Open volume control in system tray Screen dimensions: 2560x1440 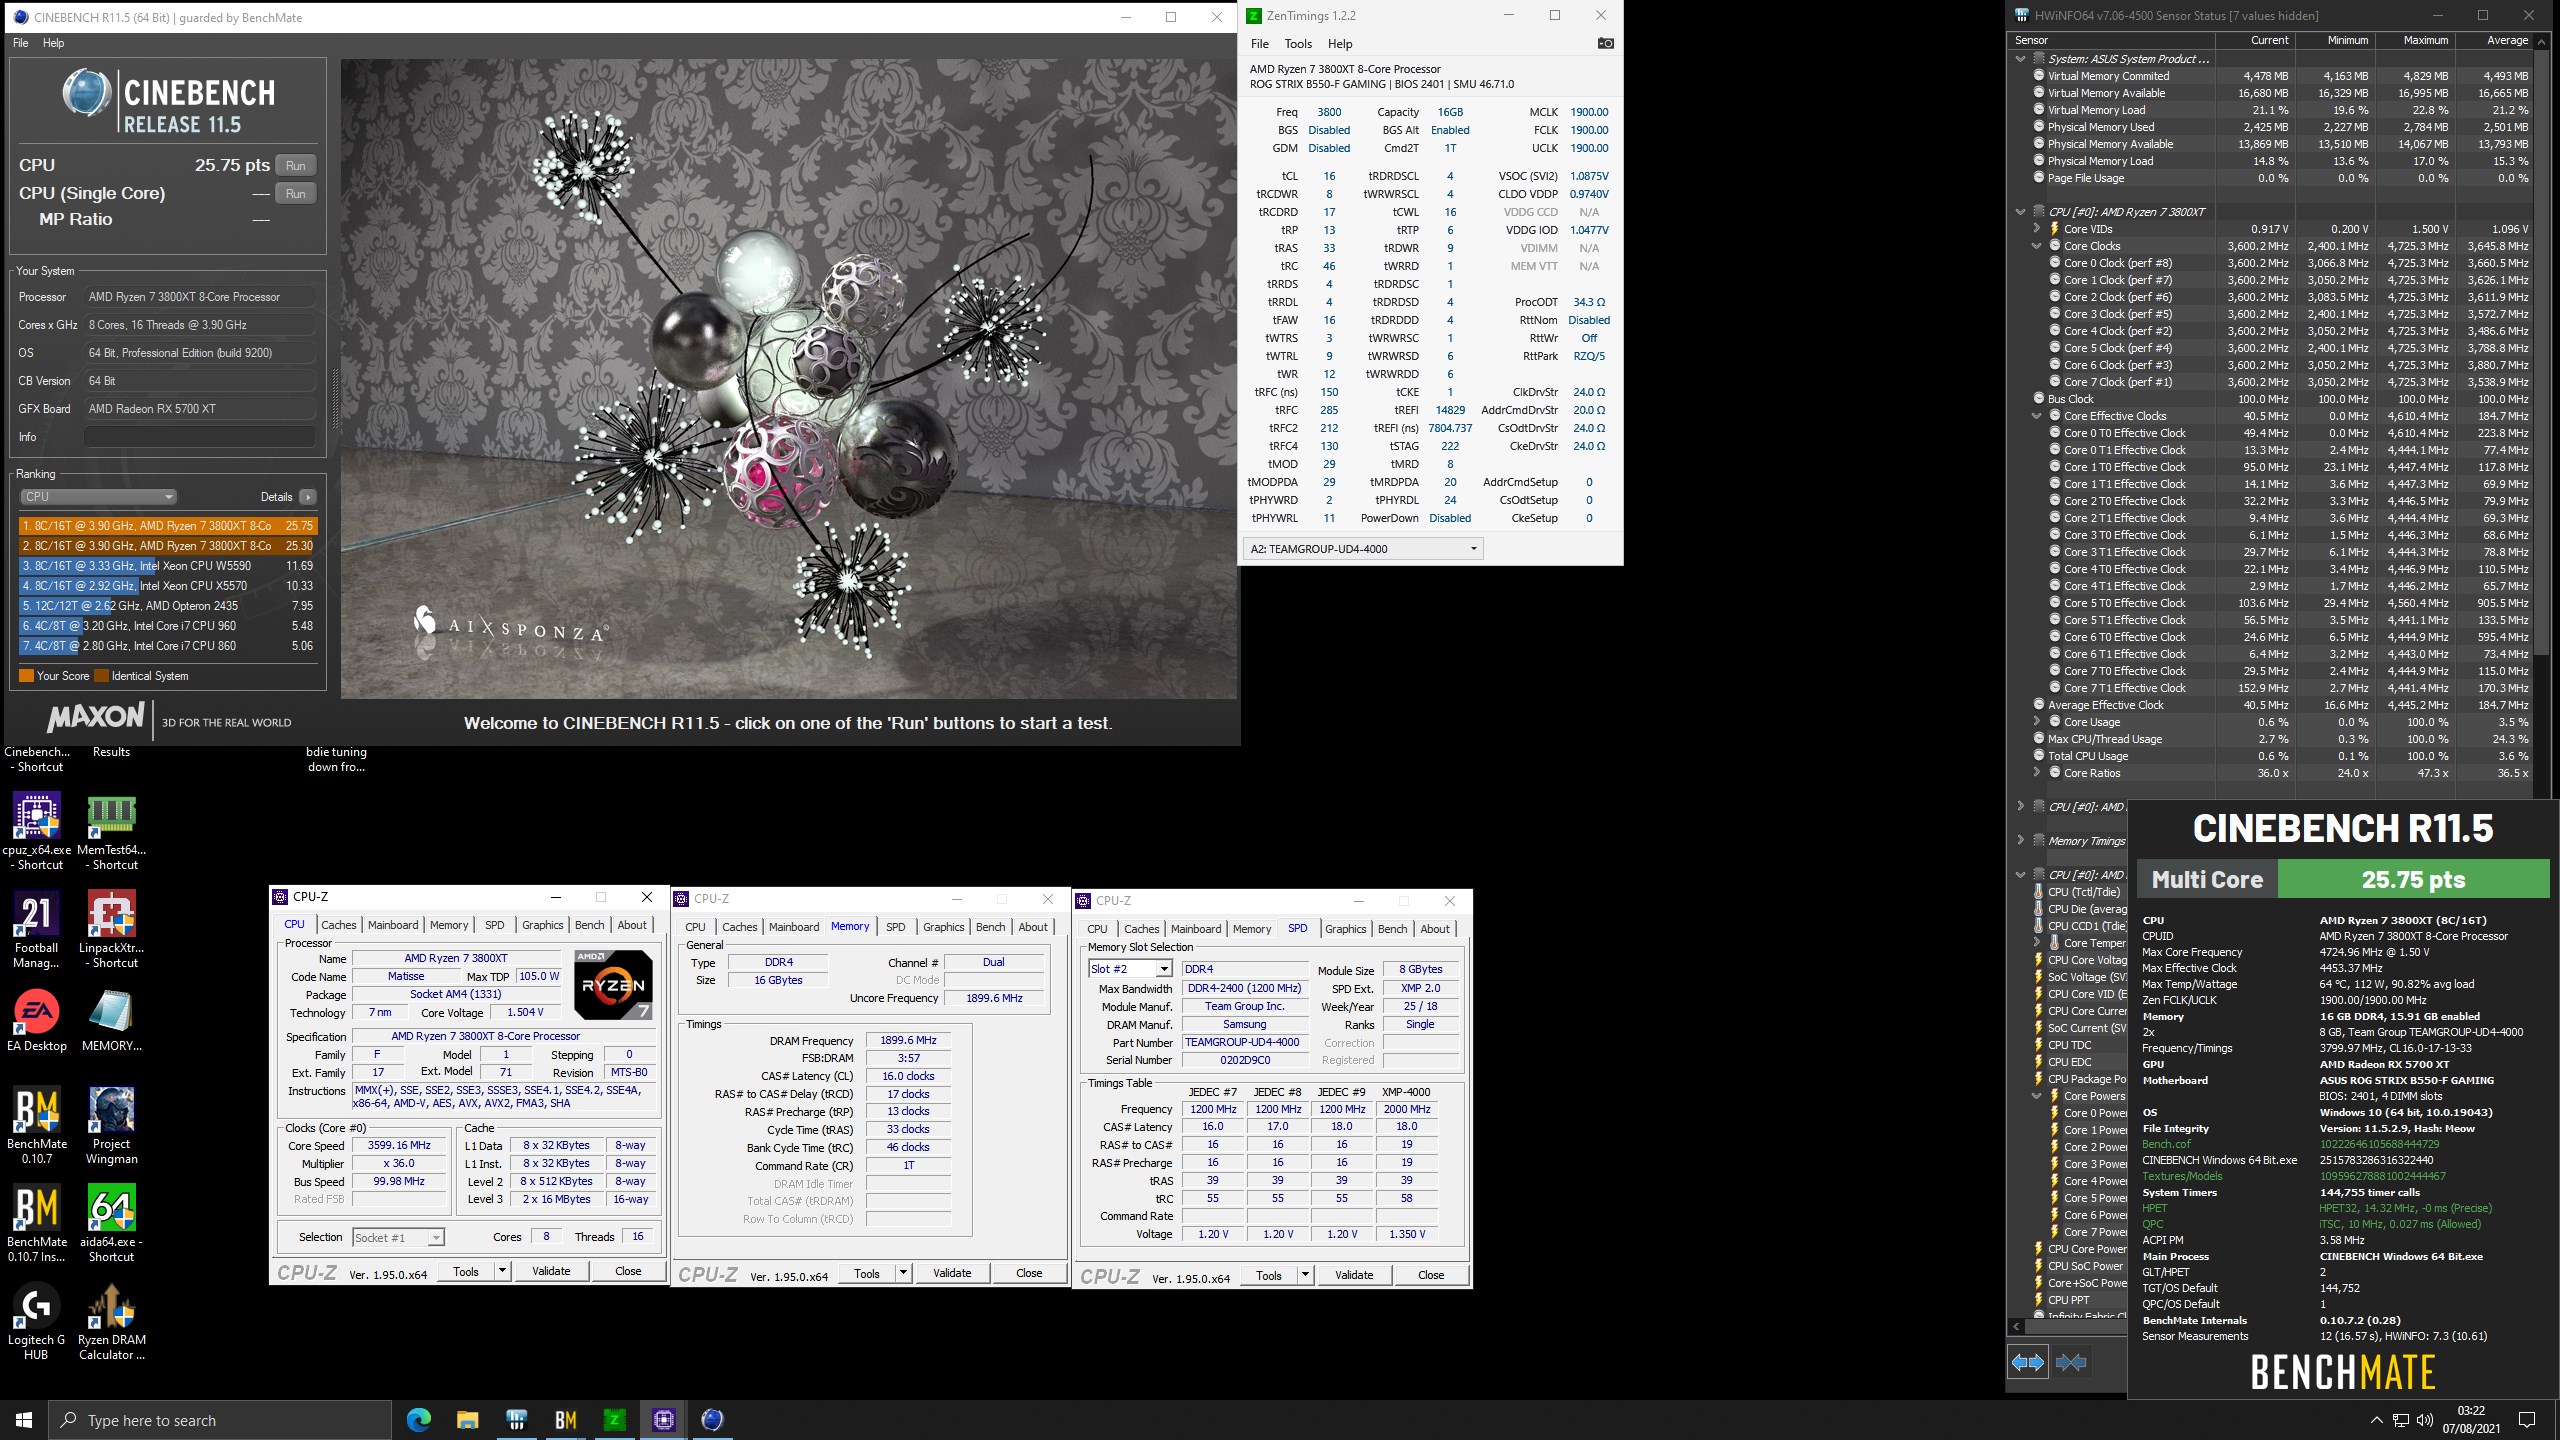click(x=2425, y=1420)
